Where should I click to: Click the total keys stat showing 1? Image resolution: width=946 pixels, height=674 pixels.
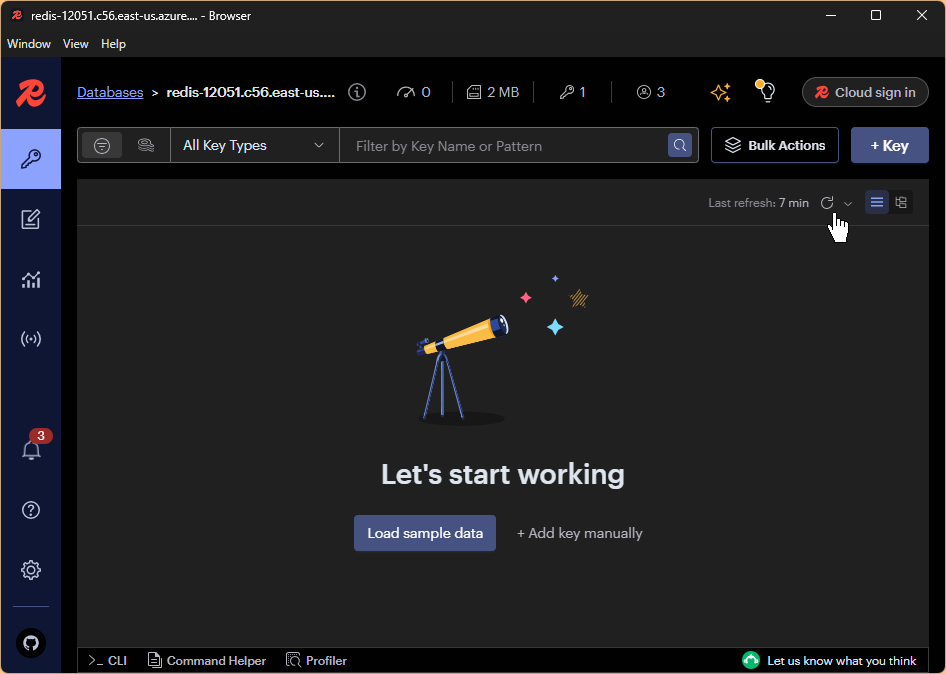(573, 92)
